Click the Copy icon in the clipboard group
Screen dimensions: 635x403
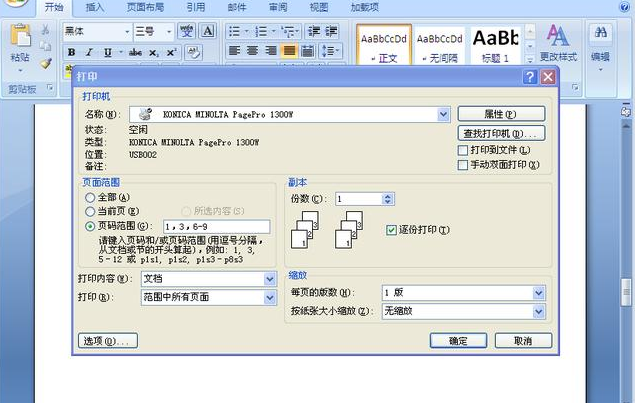point(45,46)
